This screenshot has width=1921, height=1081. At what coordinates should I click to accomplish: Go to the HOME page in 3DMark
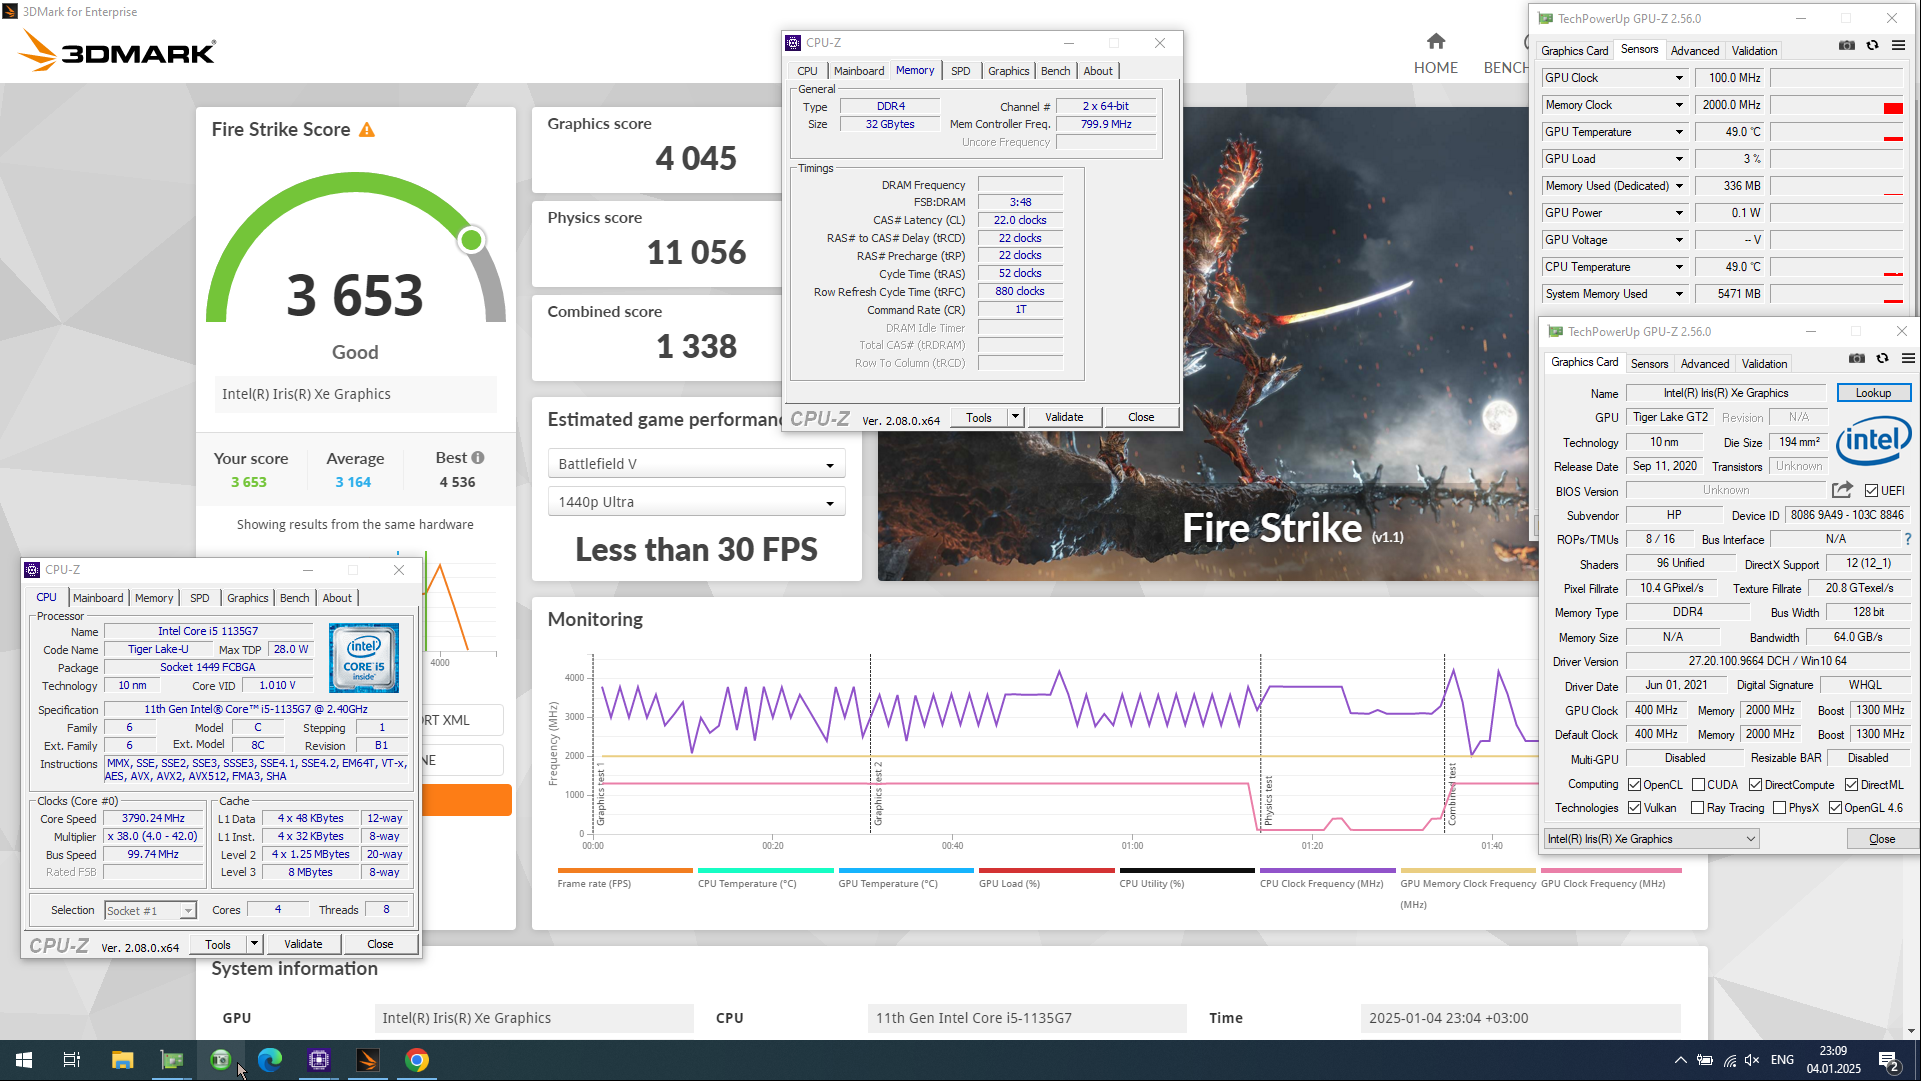pos(1435,54)
